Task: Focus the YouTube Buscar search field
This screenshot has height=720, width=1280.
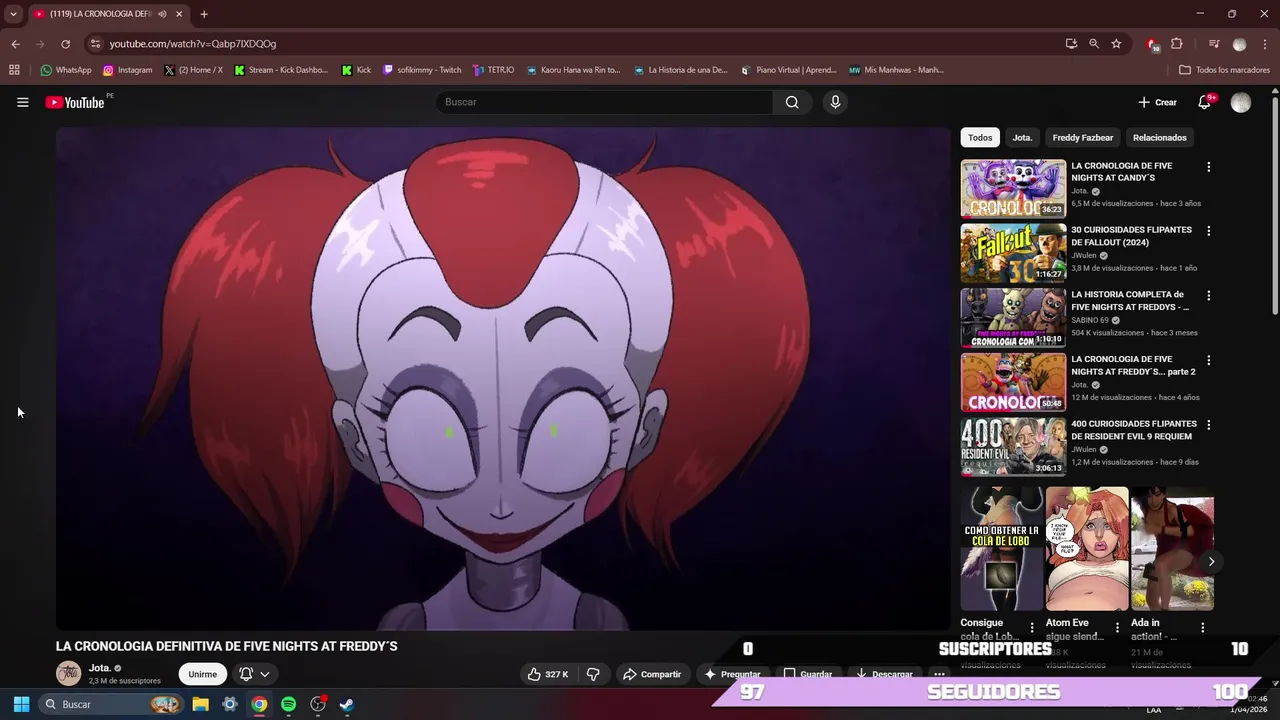Action: (605, 102)
